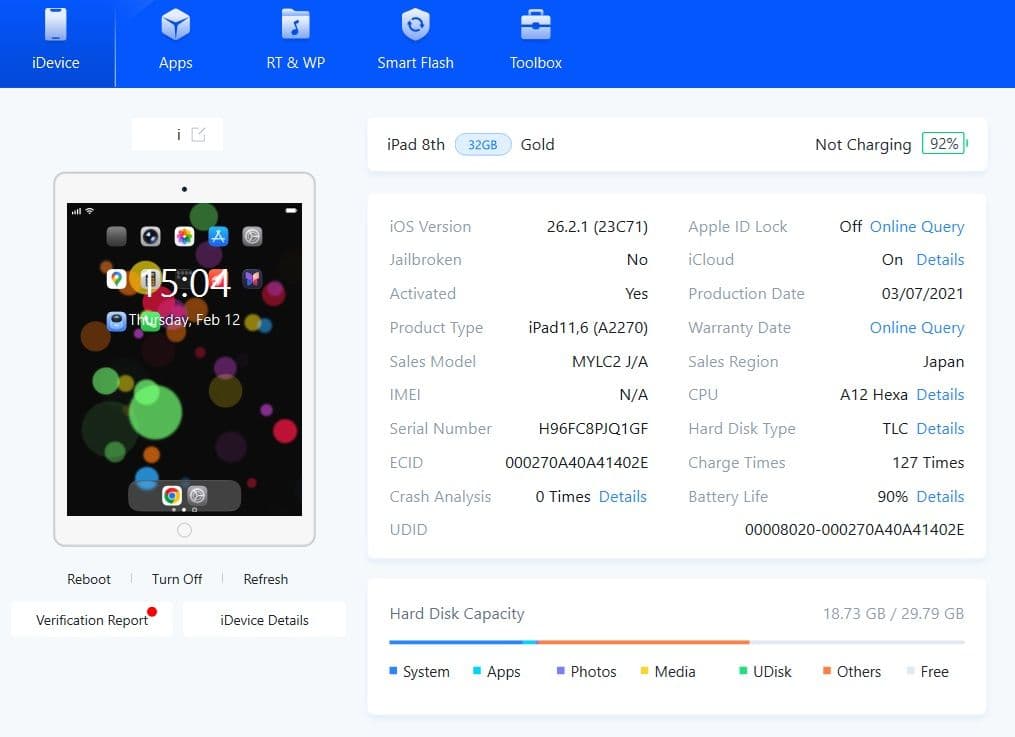Screen dimensions: 1015x737
Task: Click the Hard Disk Capacity bar
Action: pyautogui.click(x=677, y=643)
